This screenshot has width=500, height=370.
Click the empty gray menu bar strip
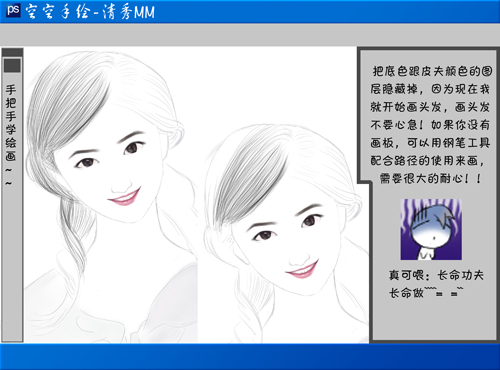coord(250,35)
